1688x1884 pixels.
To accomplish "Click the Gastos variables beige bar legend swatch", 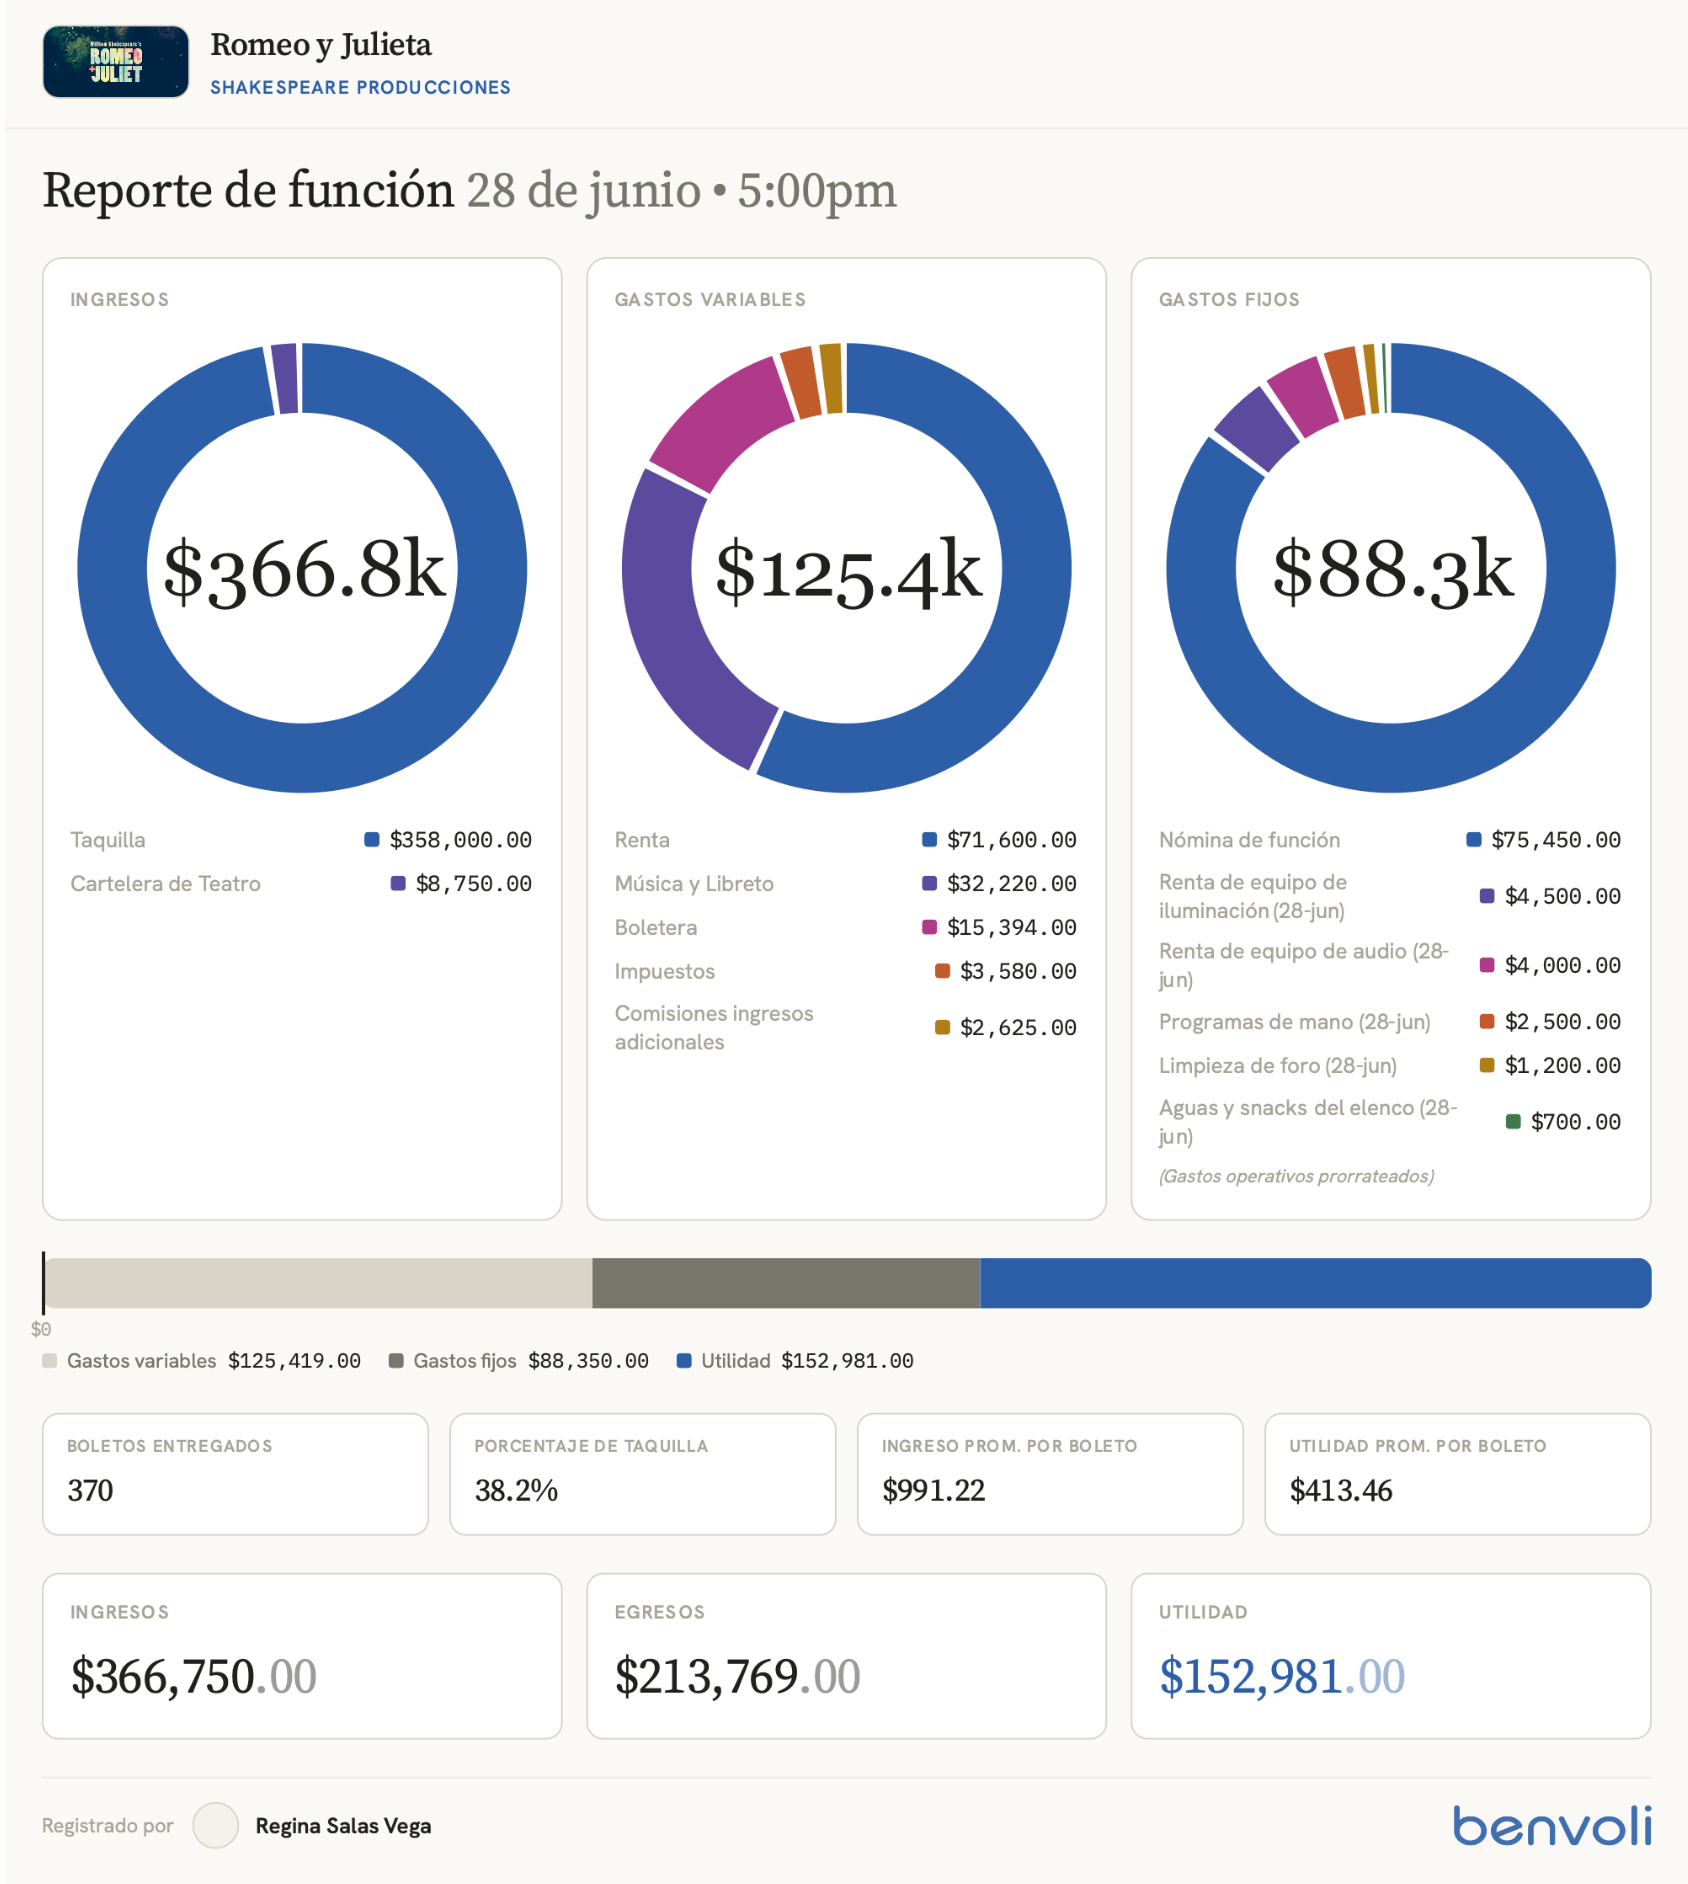I will point(50,1361).
